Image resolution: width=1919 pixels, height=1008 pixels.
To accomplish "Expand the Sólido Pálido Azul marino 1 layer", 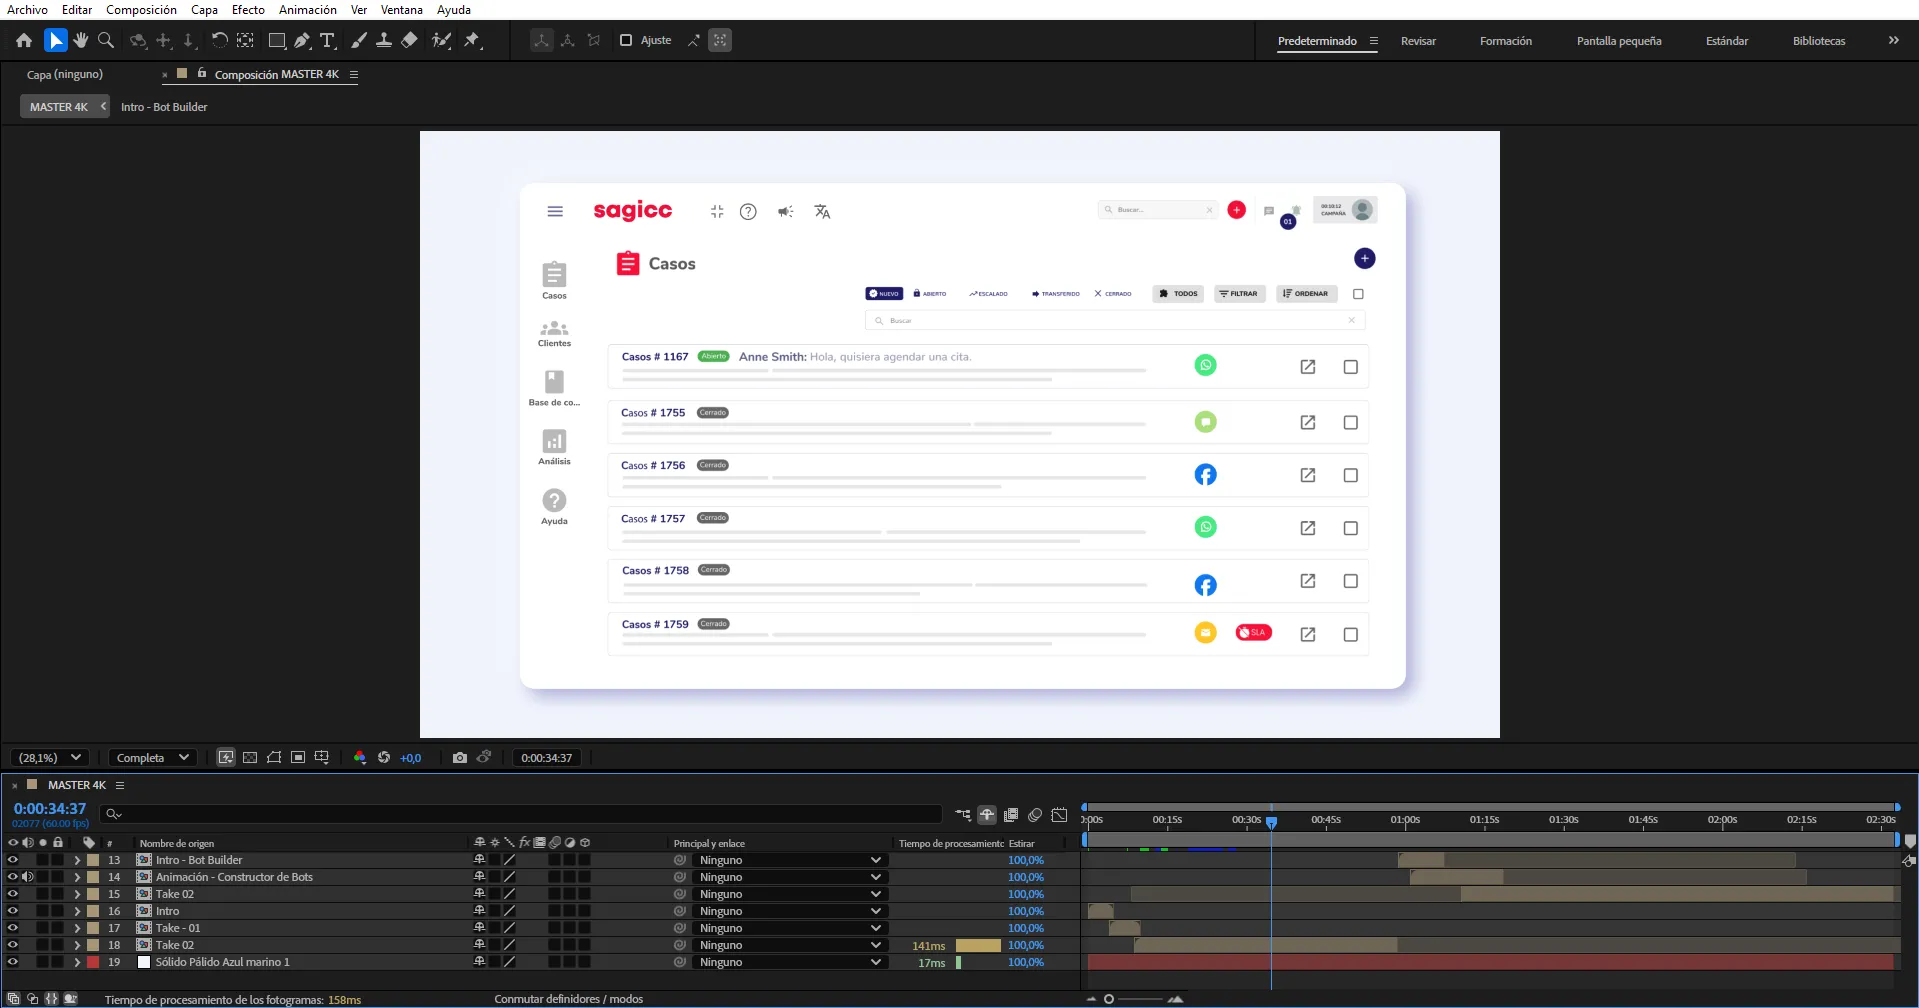I will coord(77,962).
